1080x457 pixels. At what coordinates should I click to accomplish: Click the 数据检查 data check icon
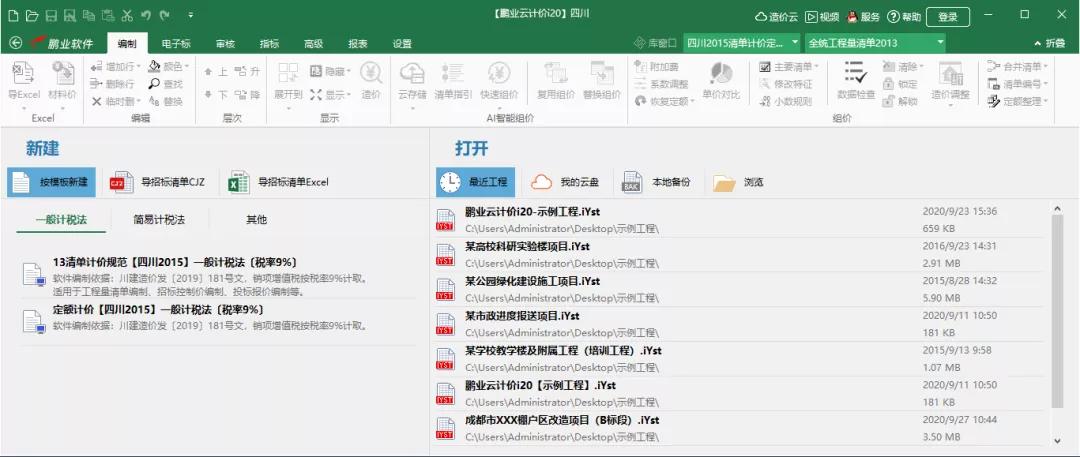855,80
